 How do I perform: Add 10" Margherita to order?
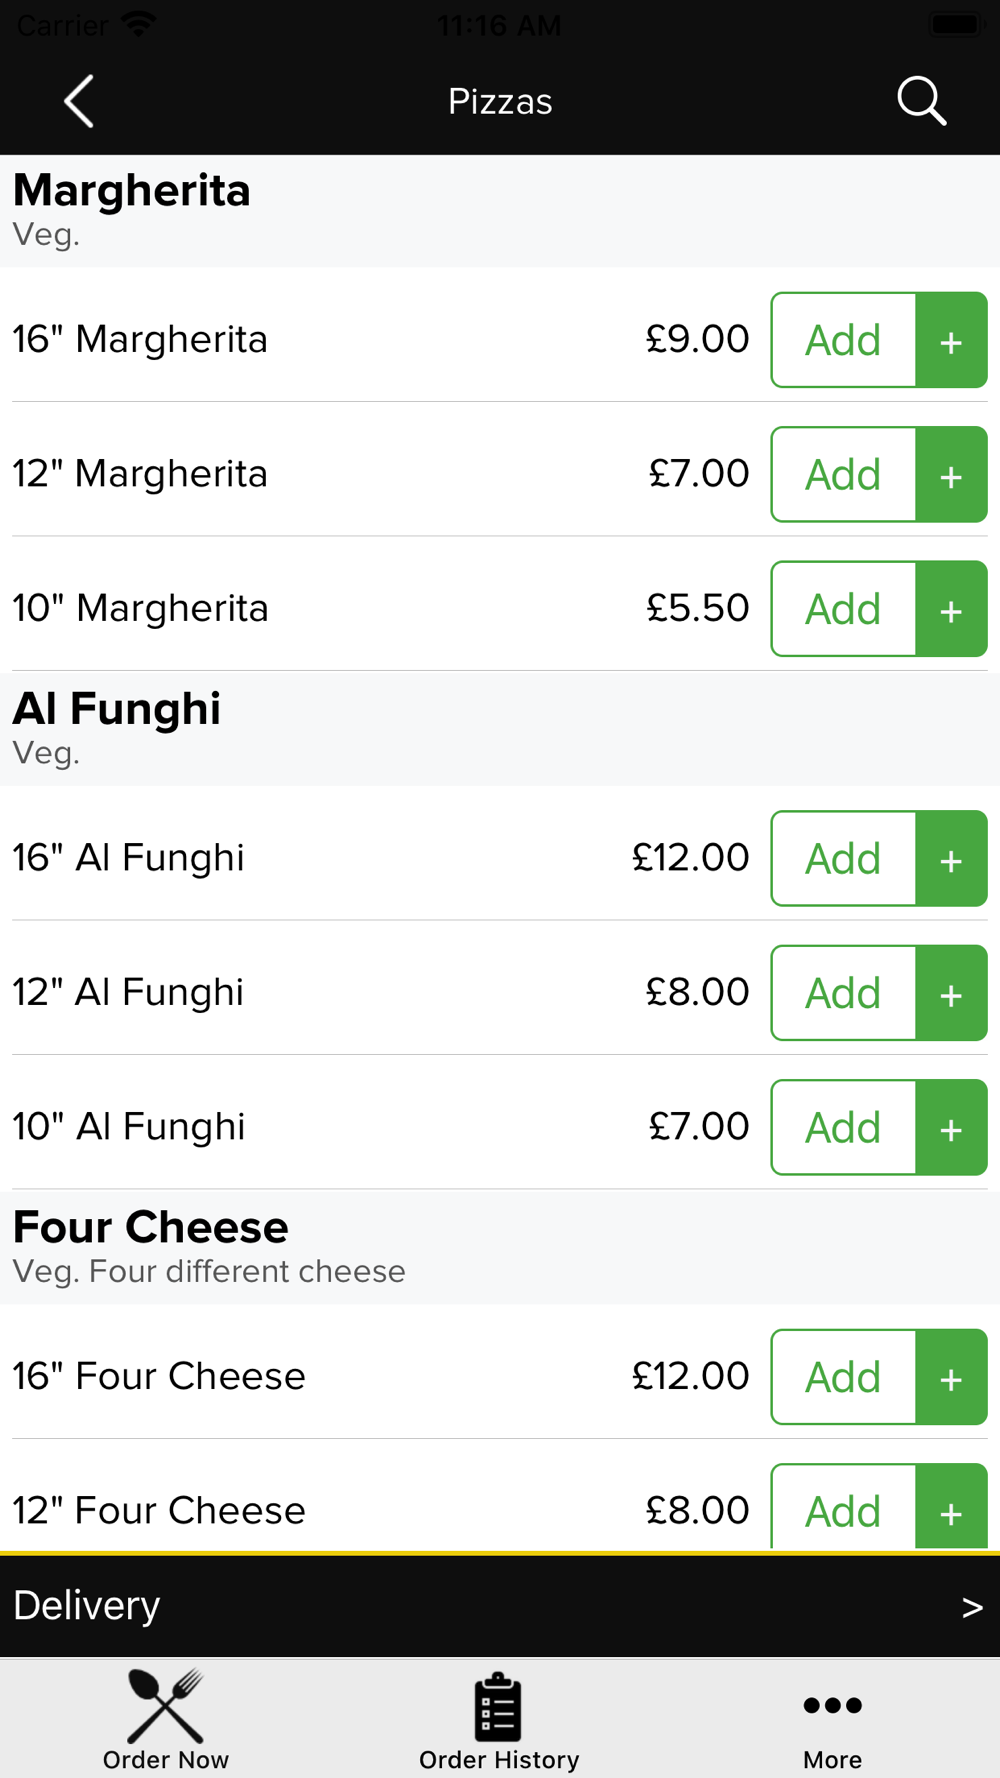(x=843, y=609)
